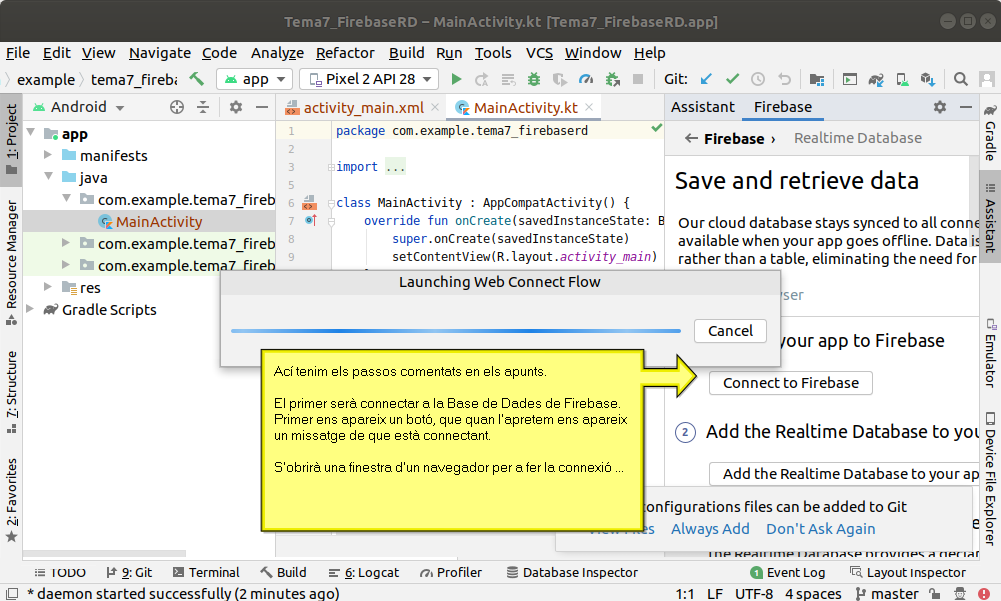The width and height of the screenshot is (1001, 601).
Task: Click the red error indicator in status bar
Action: tap(984, 593)
